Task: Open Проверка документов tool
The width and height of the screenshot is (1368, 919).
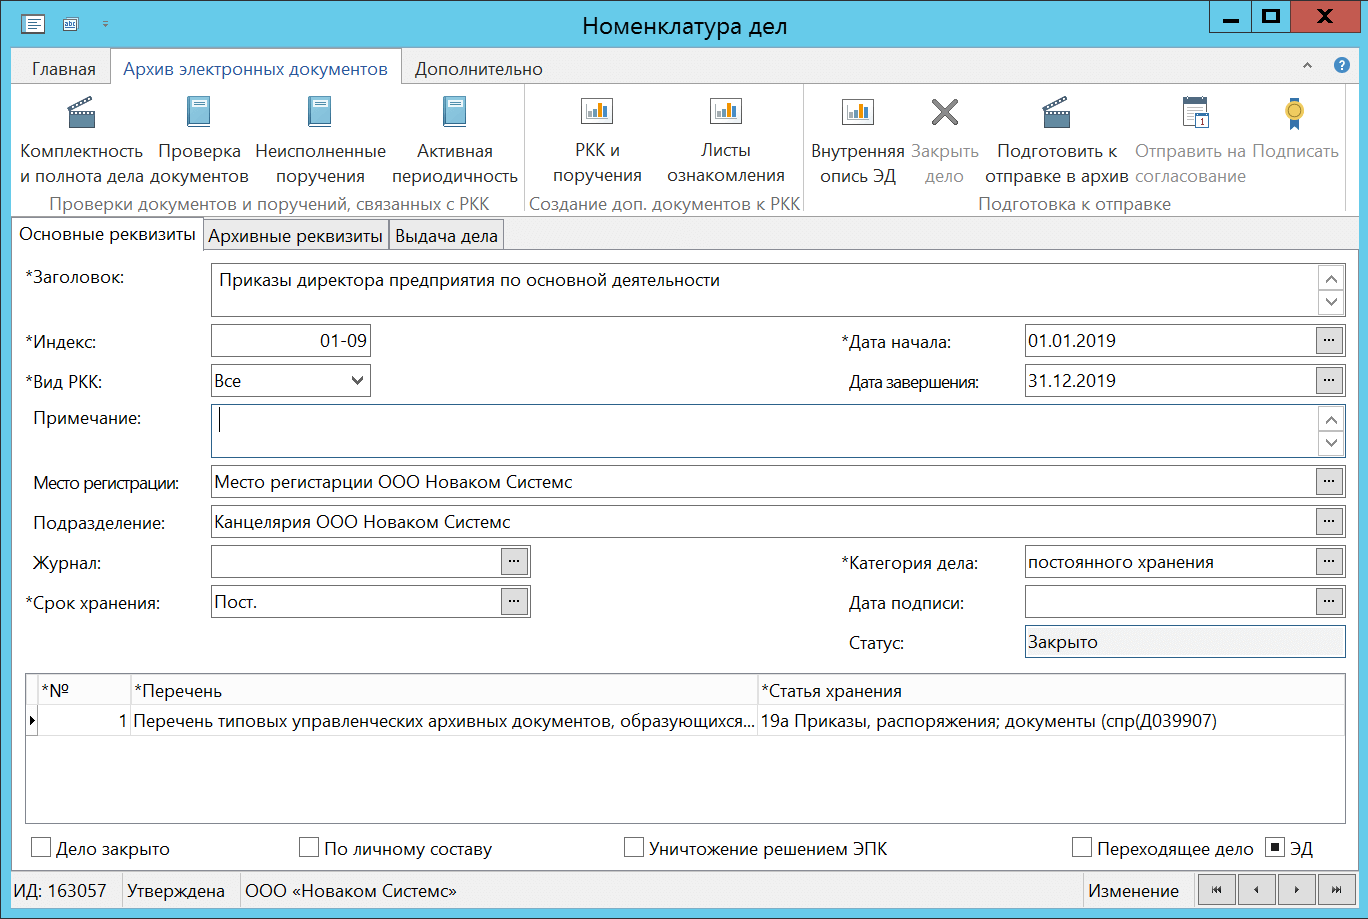Action: (199, 141)
